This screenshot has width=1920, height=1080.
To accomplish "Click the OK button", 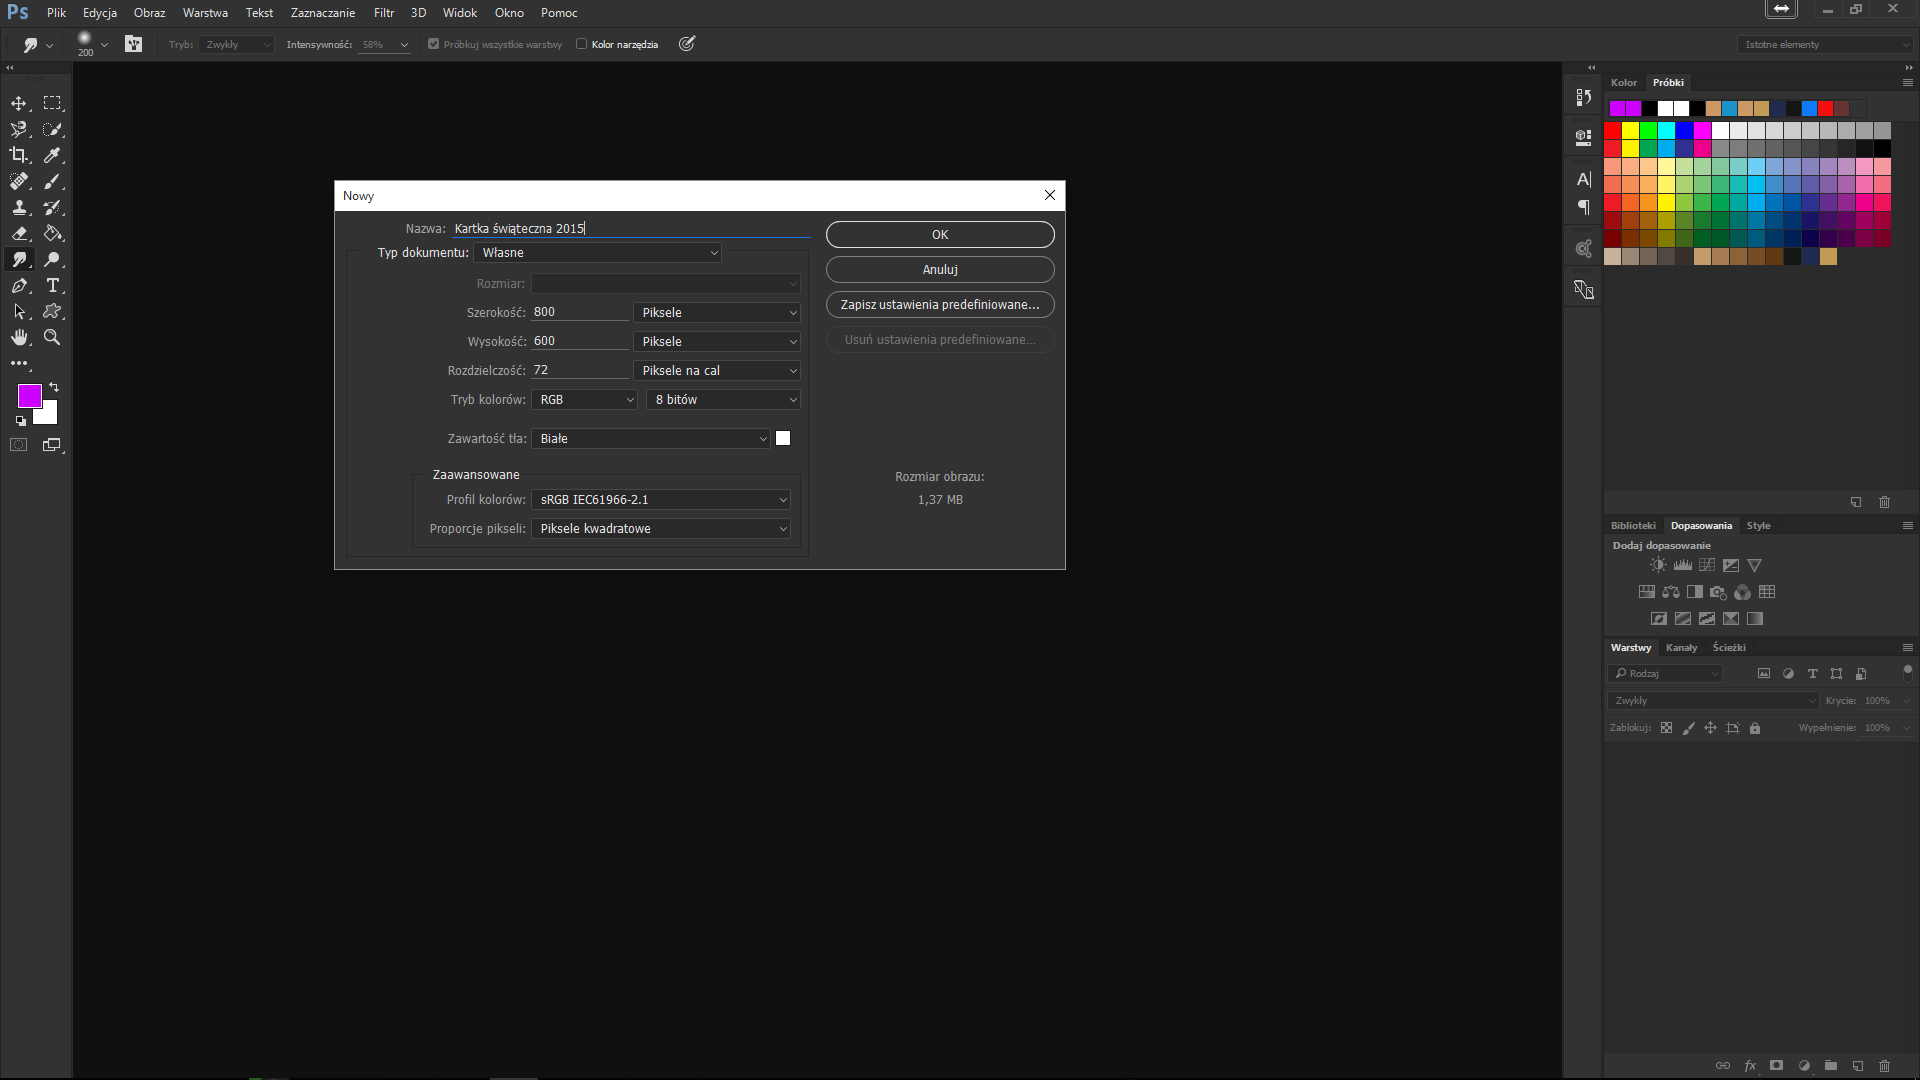I will click(x=939, y=234).
